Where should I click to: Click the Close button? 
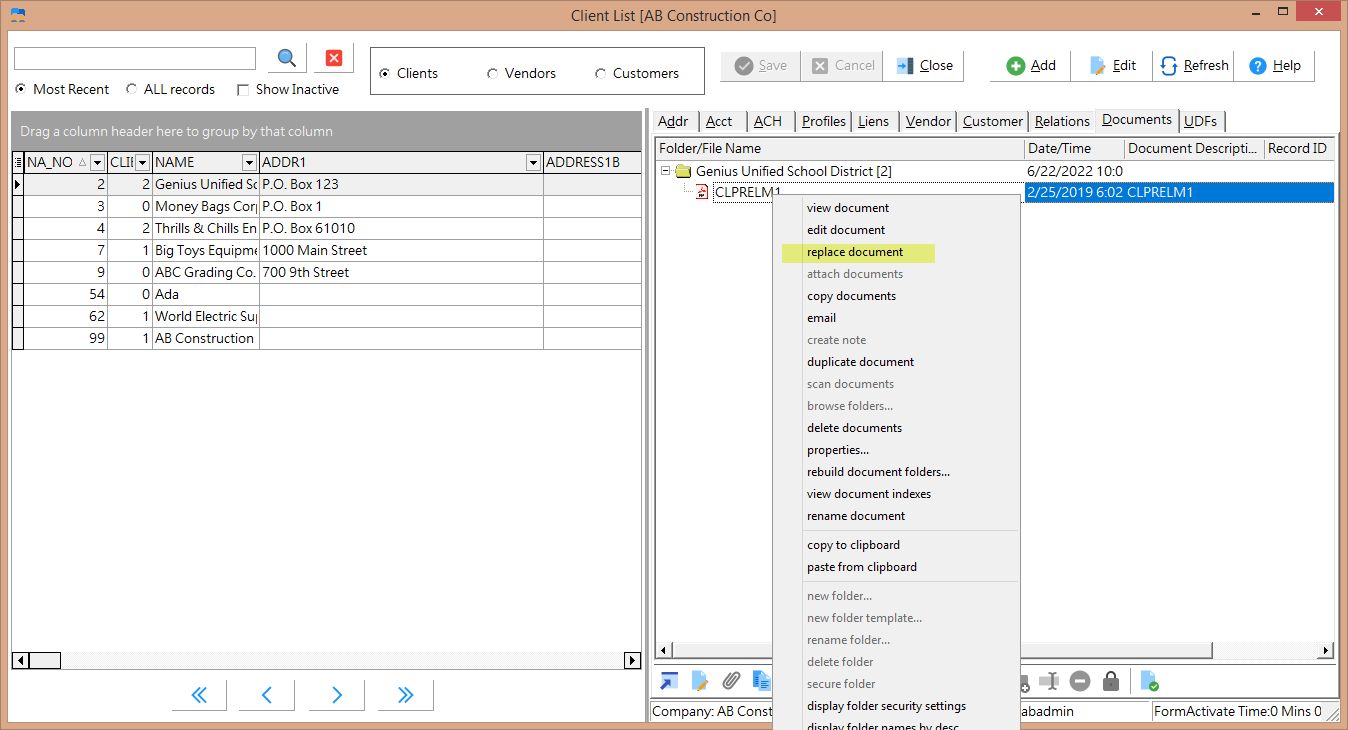coord(924,66)
